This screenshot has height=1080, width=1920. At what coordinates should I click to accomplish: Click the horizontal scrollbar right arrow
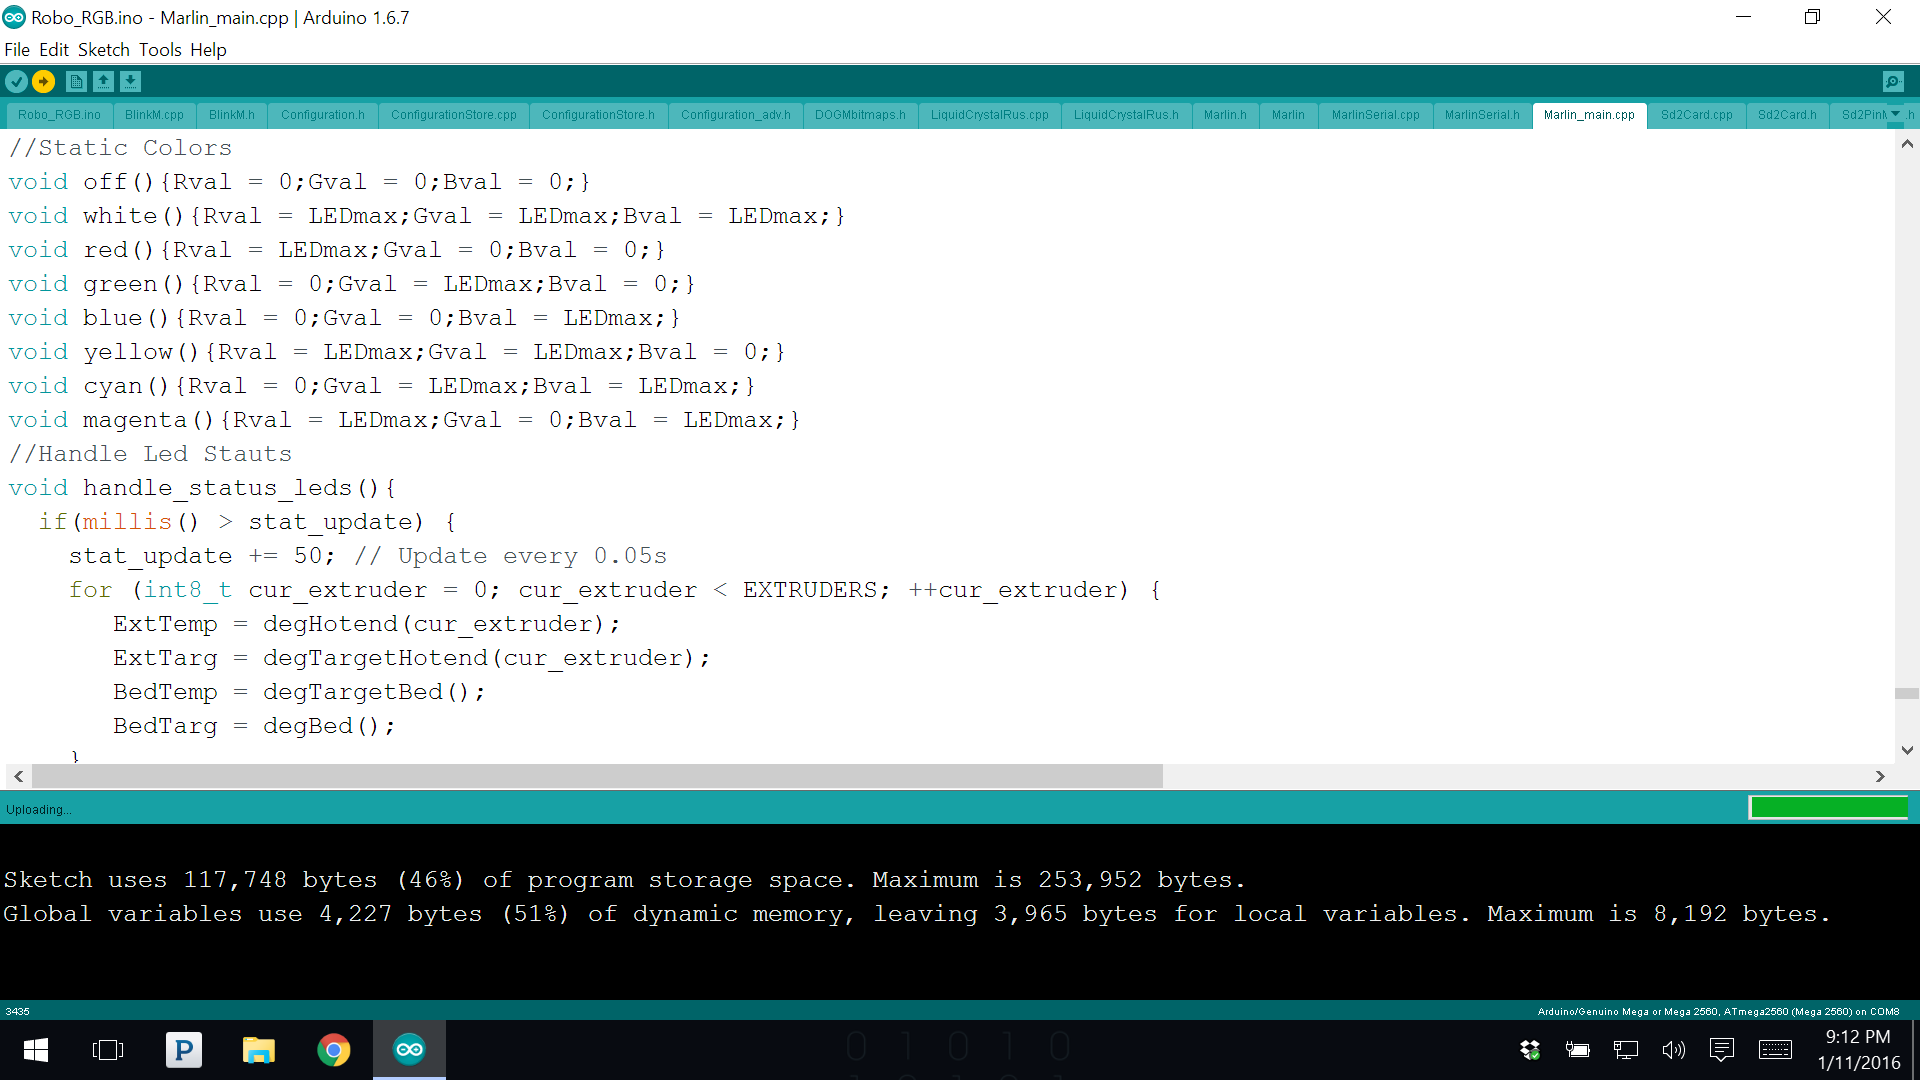click(1880, 776)
